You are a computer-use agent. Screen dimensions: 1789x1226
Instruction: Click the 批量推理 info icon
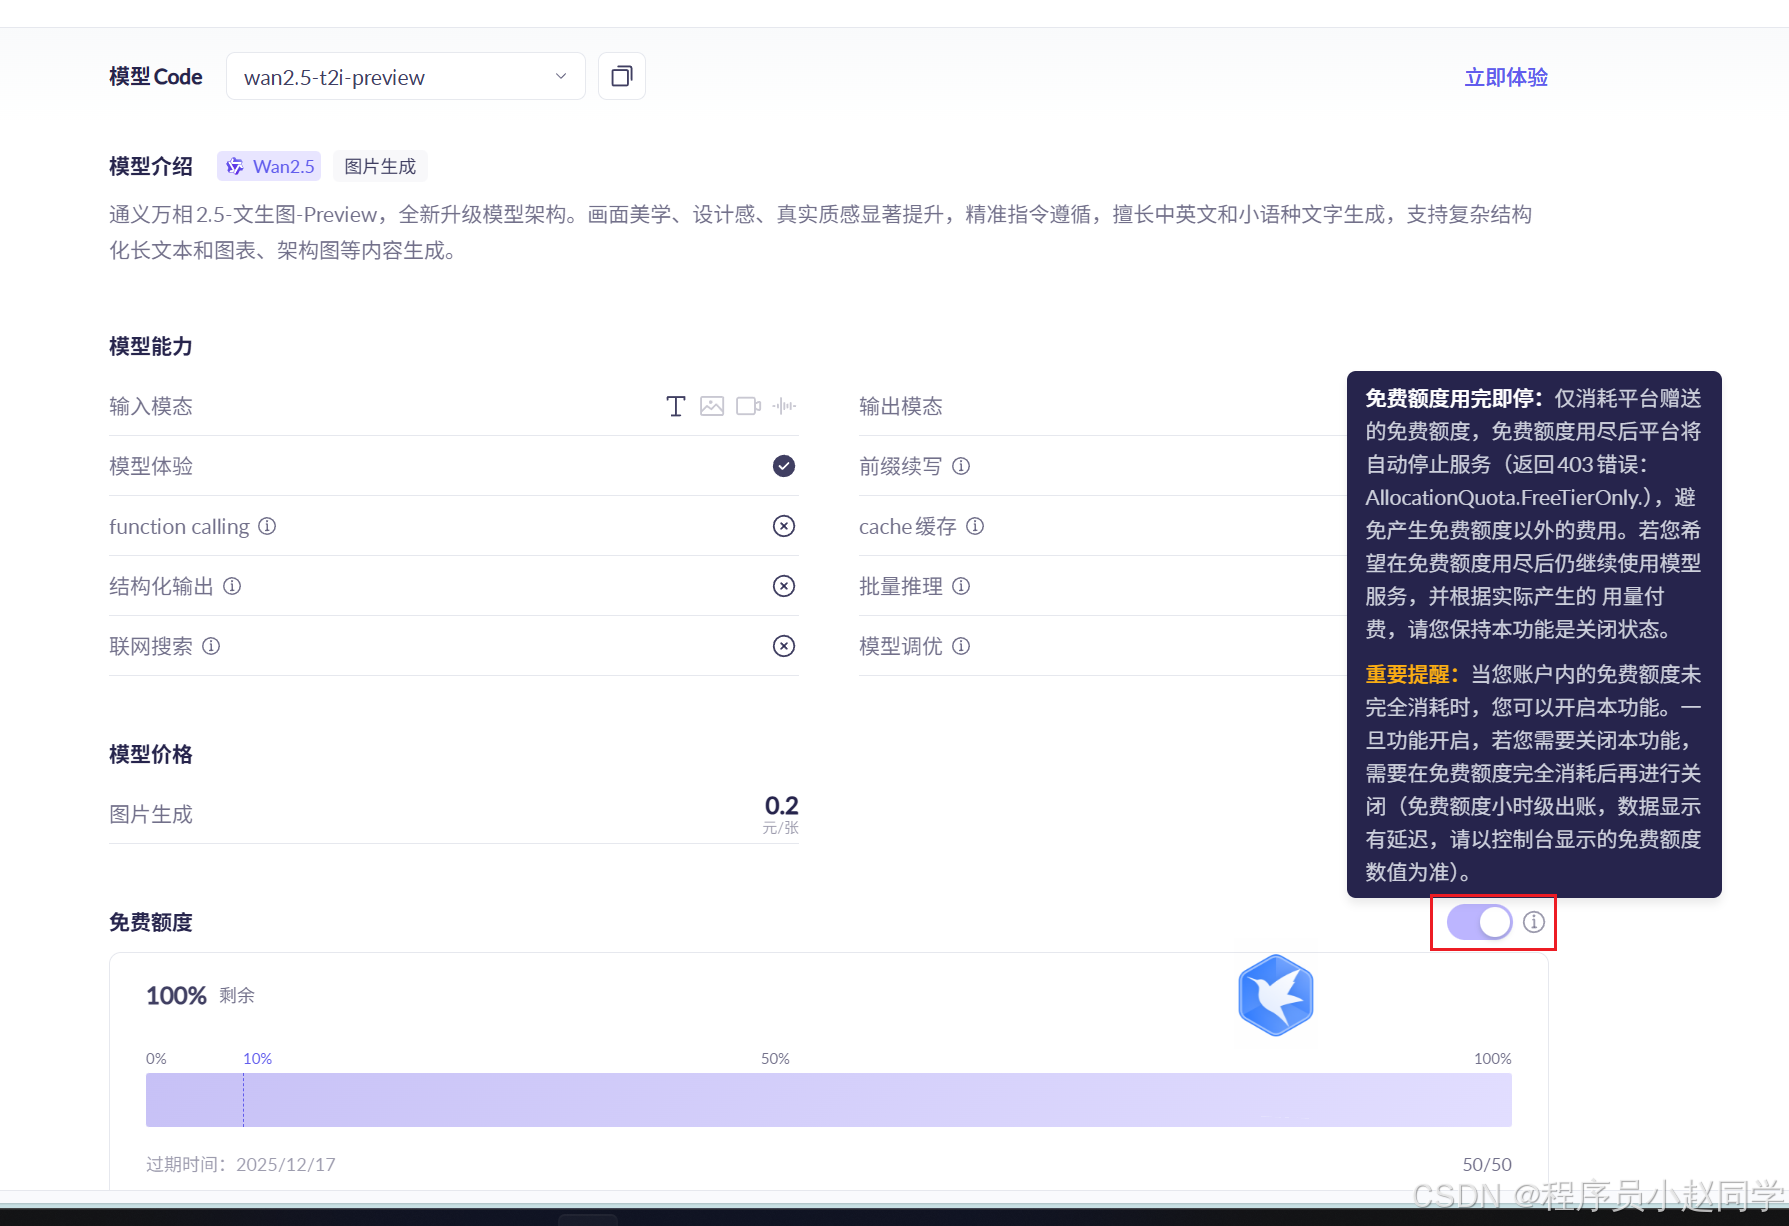[961, 586]
